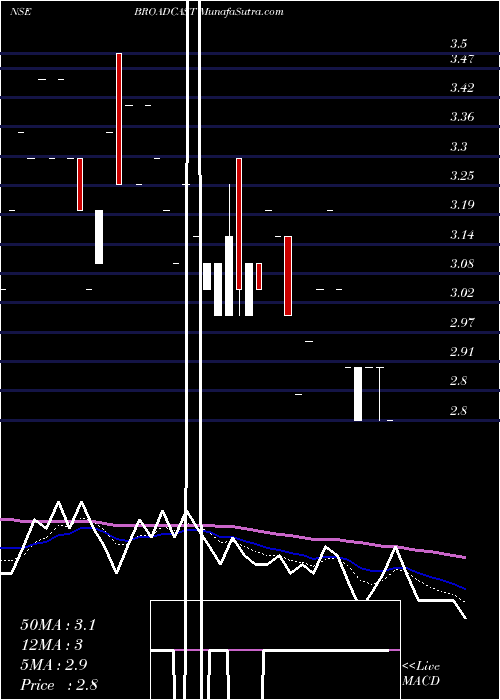Image resolution: width=500 pixels, height=700 pixels.
Task: Click the red candle spanning 3.14 to 2.97
Action: pos(288,276)
